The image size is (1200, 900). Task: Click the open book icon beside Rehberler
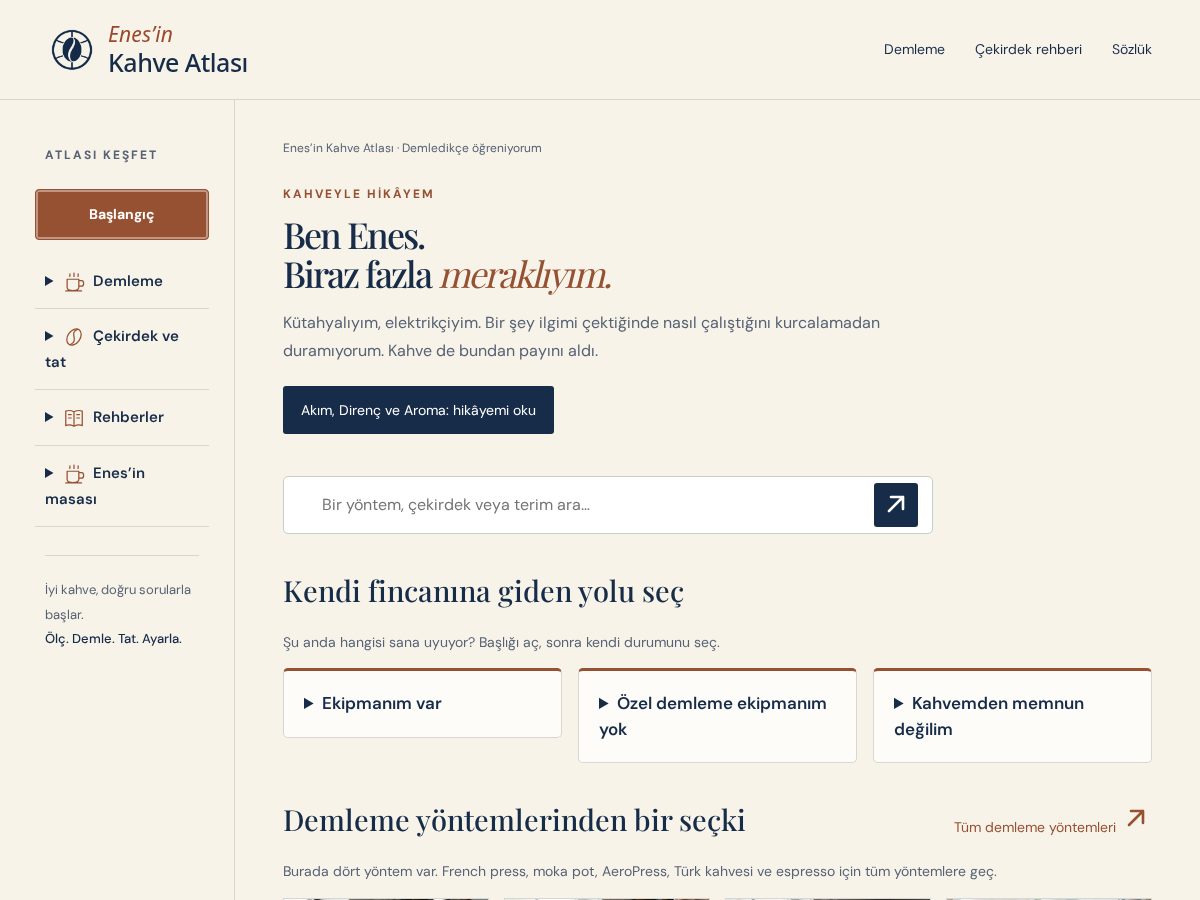click(x=75, y=418)
